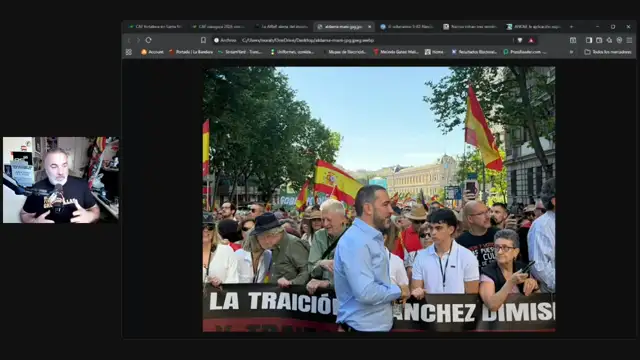Open the Melinda Gates bookmark
Screen dimensions: 640x360
[x=396, y=52]
